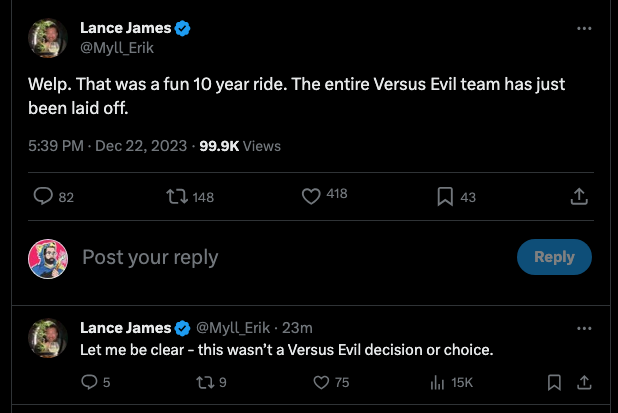Open the @Myll_Erik handle on main tweet
The height and width of the screenshot is (413, 618).
117,48
